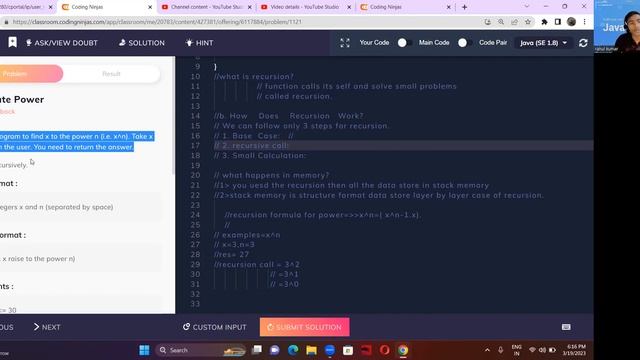Close the Video details tab
Screen dimensions: 640x360
[349, 7]
